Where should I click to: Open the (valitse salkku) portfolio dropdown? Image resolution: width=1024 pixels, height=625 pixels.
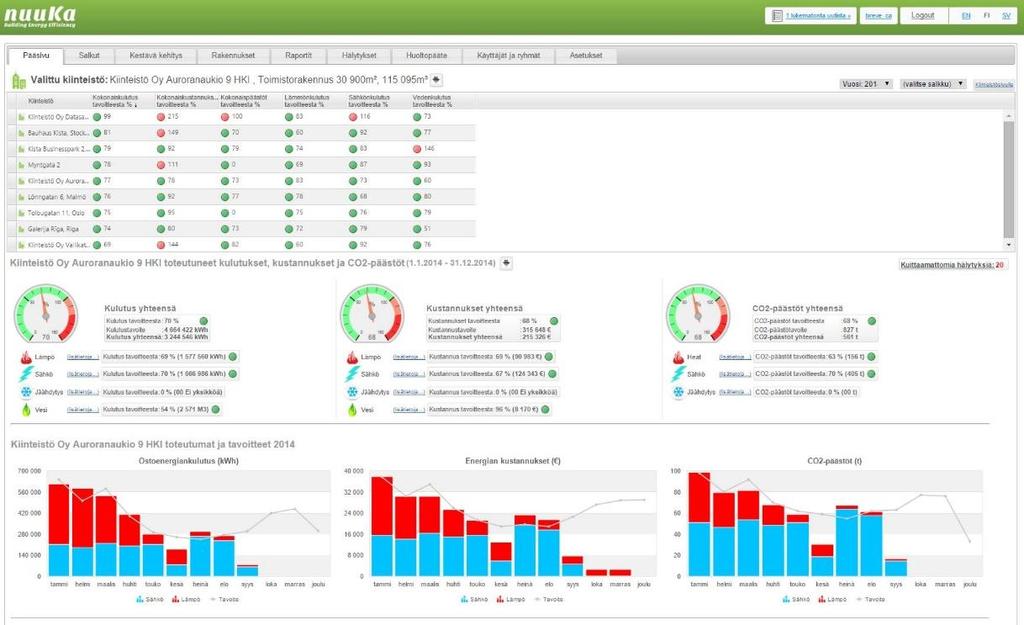pos(933,84)
